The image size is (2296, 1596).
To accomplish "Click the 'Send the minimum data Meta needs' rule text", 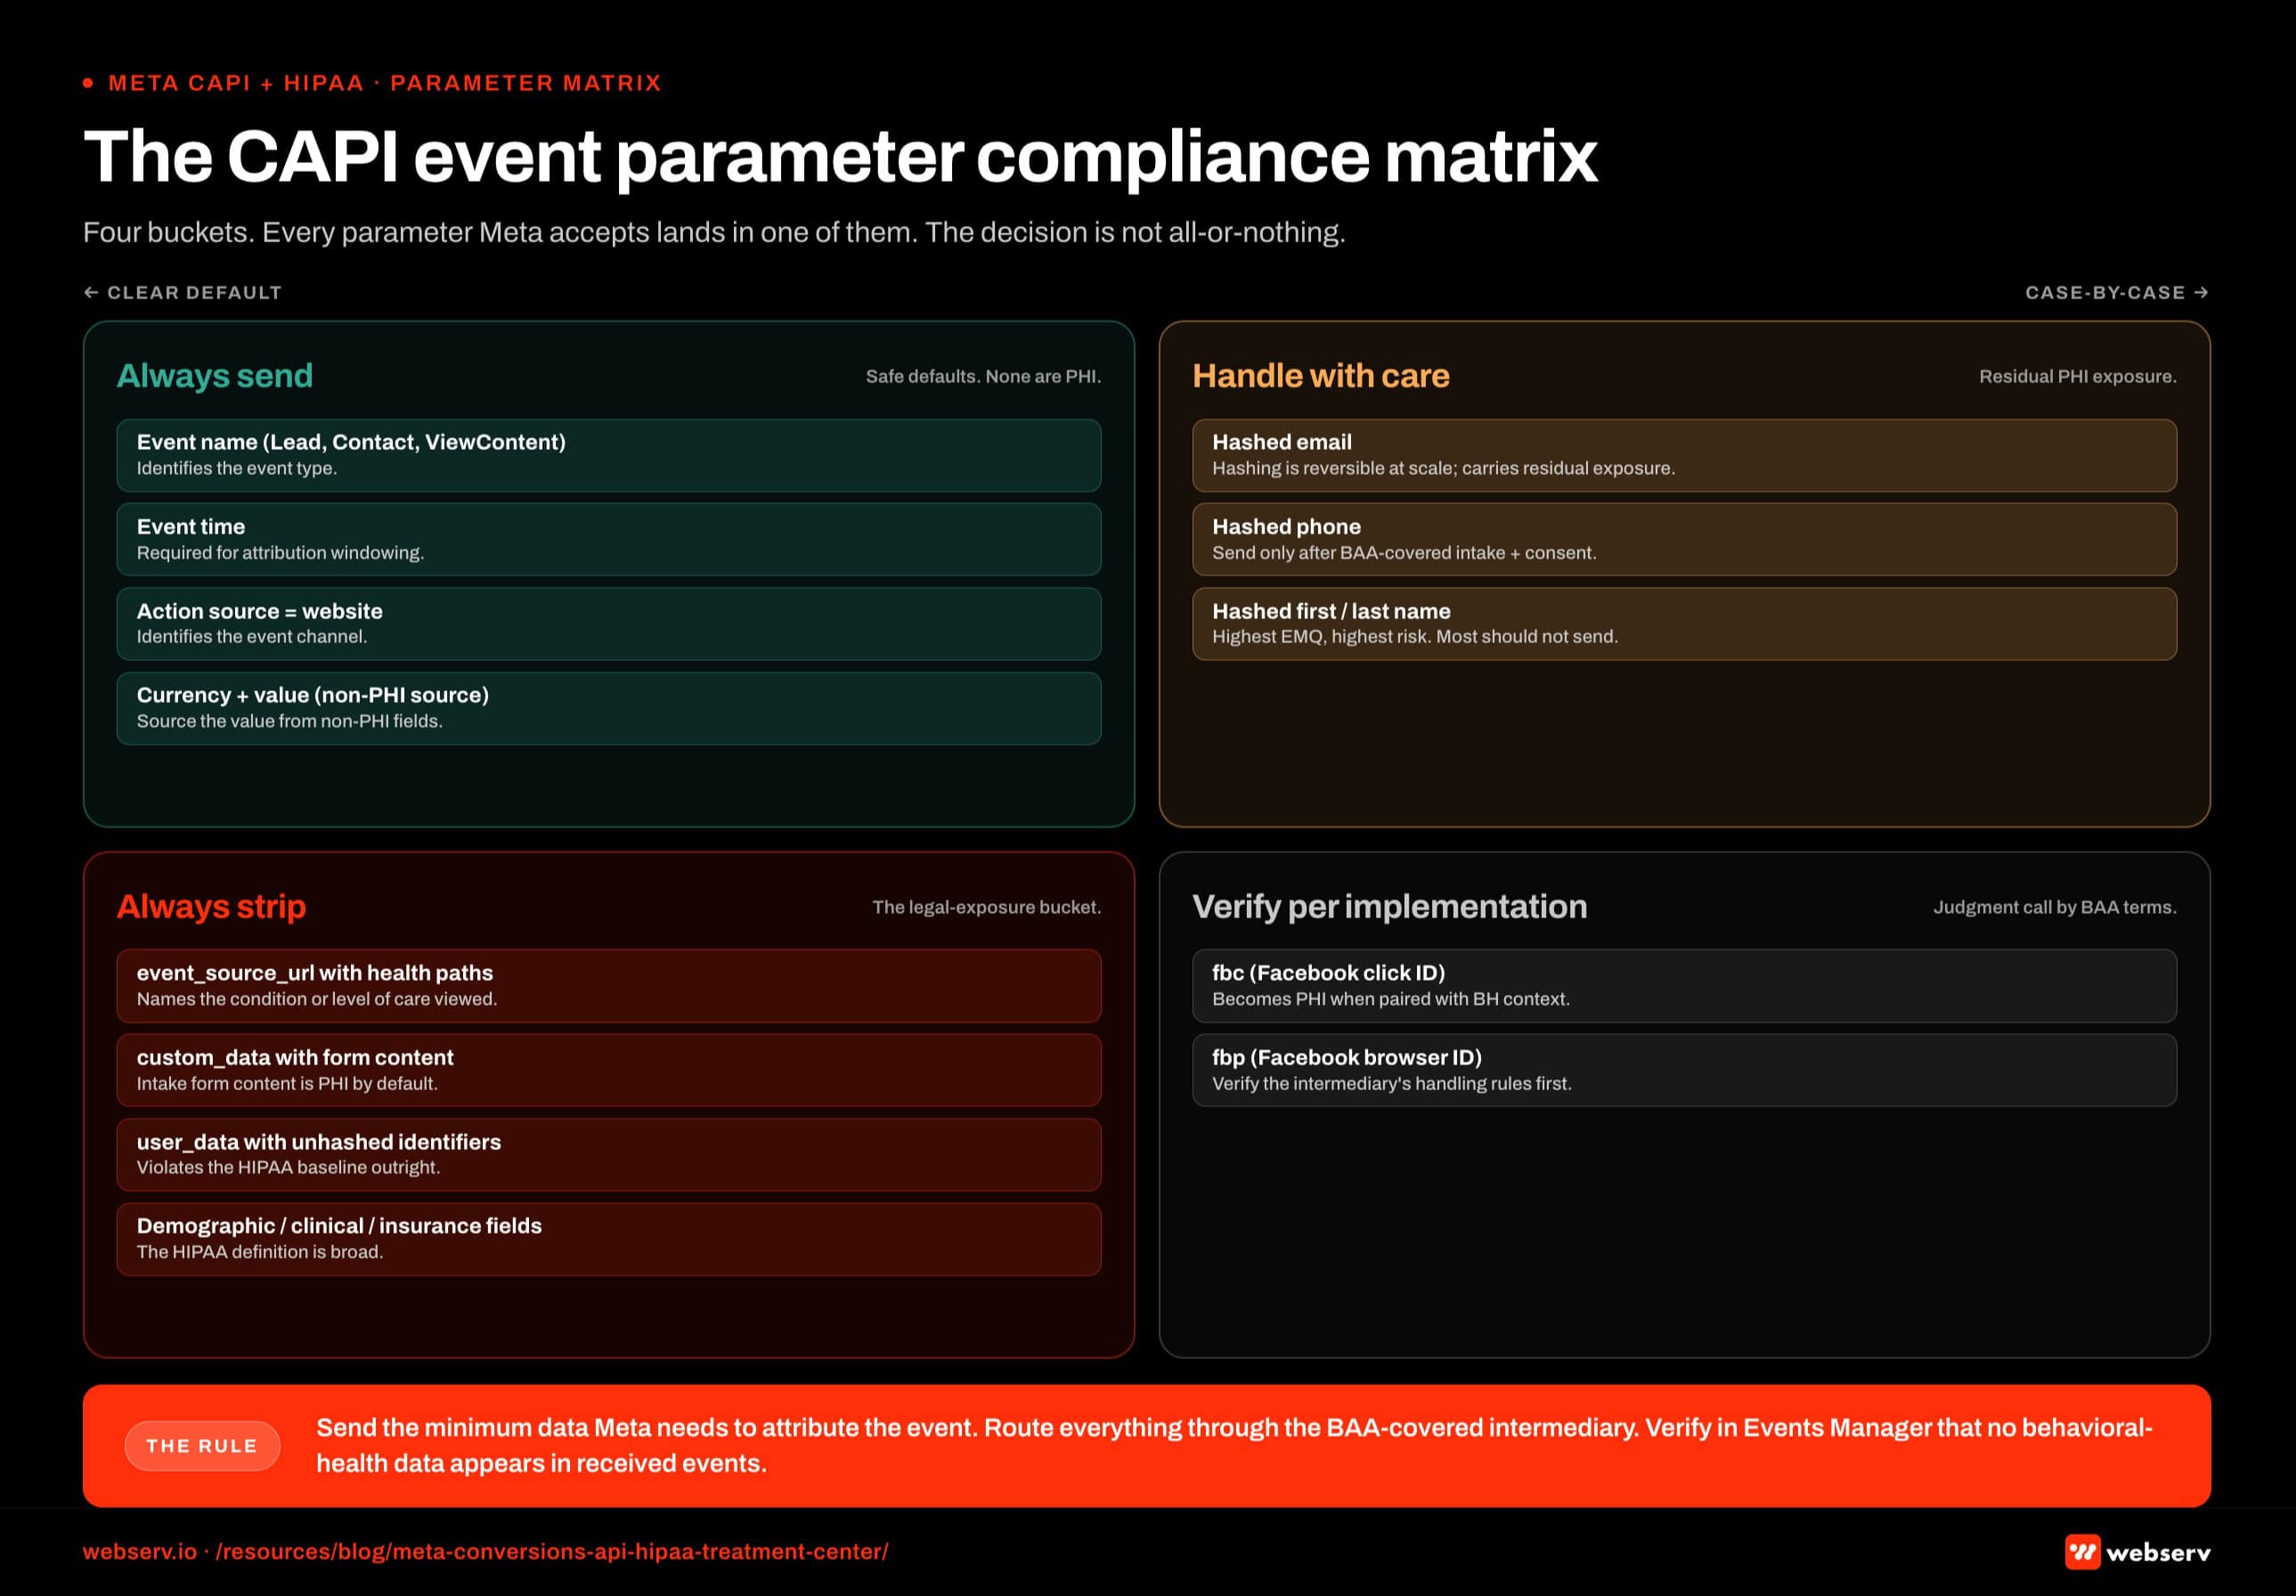I will (1234, 1445).
